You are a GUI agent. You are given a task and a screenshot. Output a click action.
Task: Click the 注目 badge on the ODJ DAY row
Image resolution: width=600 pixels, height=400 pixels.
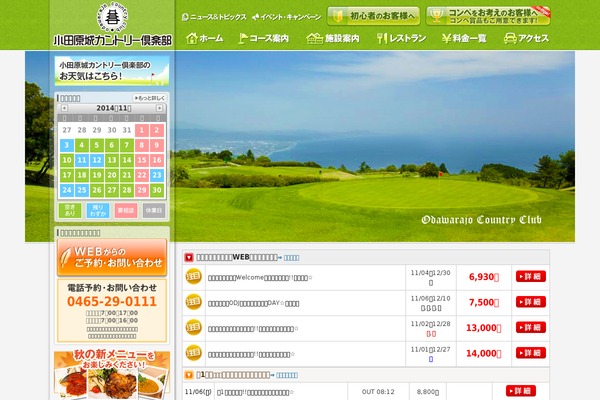coord(194,302)
